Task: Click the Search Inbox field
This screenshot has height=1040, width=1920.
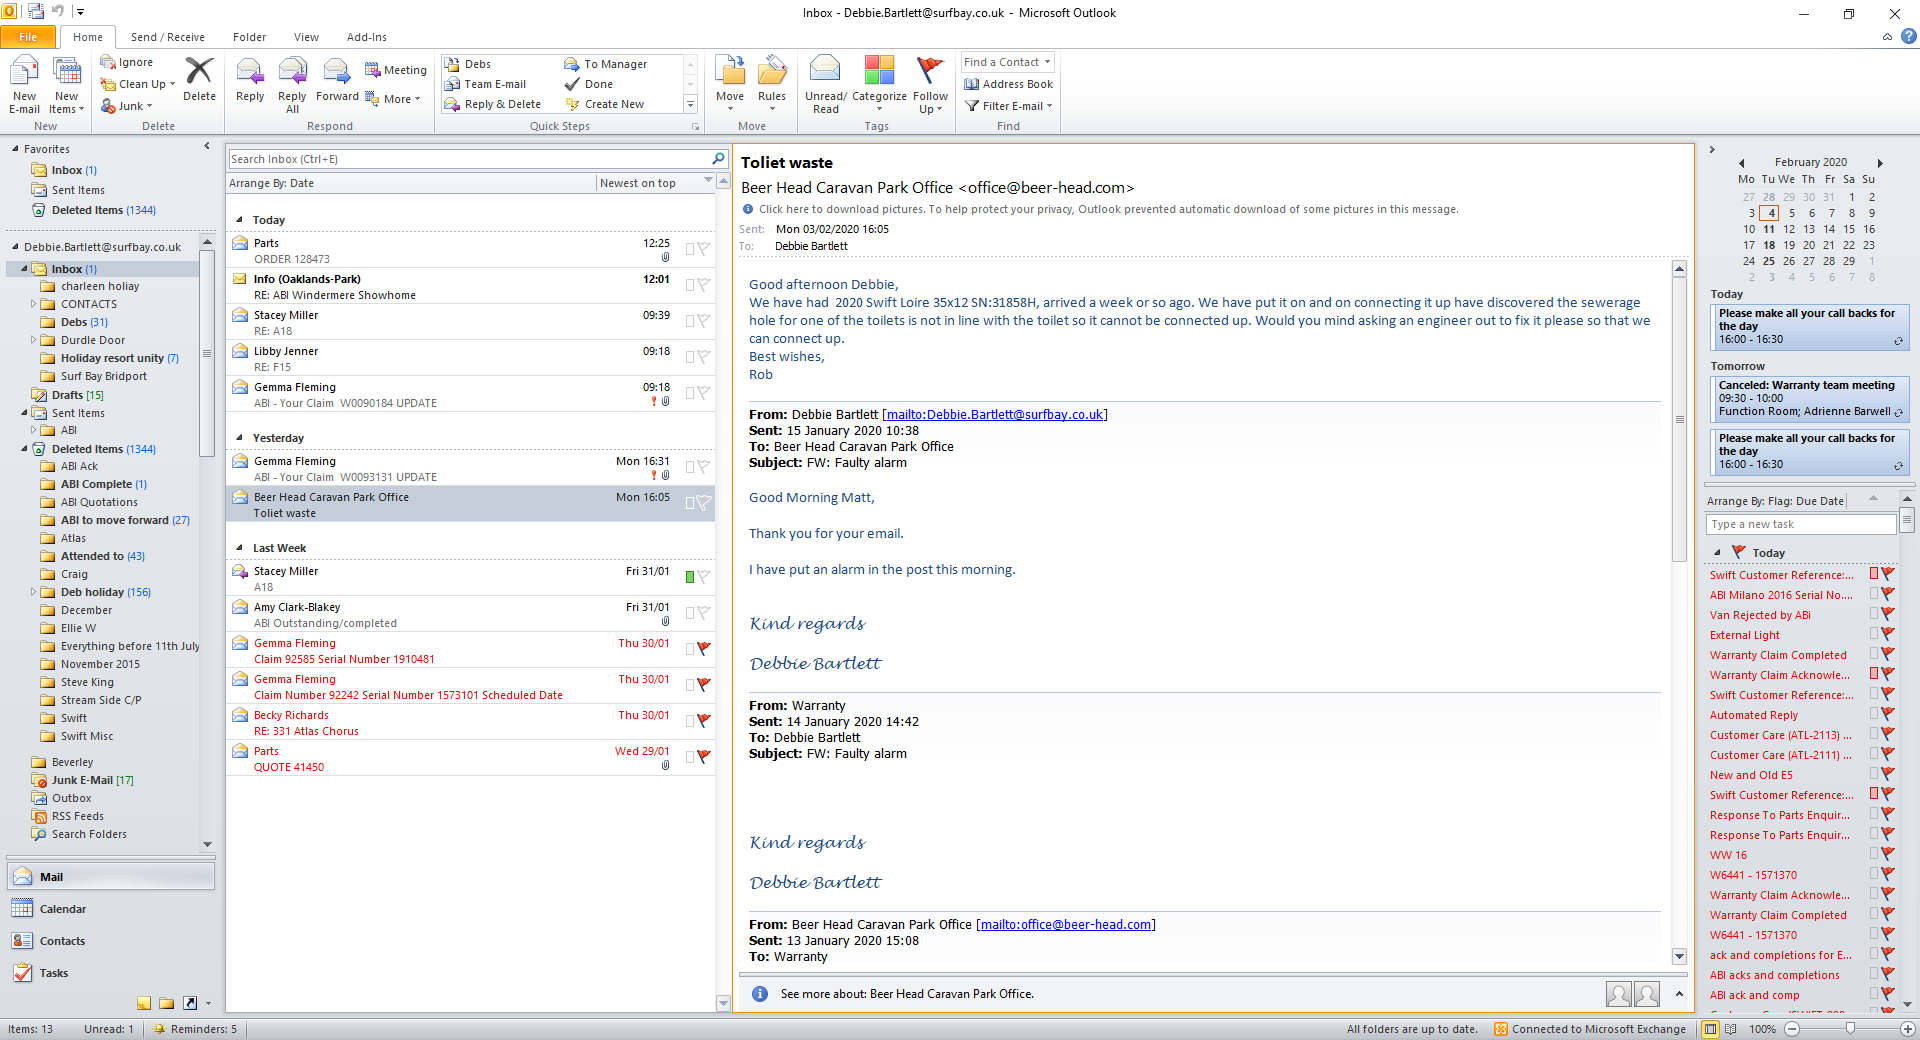Action: [469, 159]
